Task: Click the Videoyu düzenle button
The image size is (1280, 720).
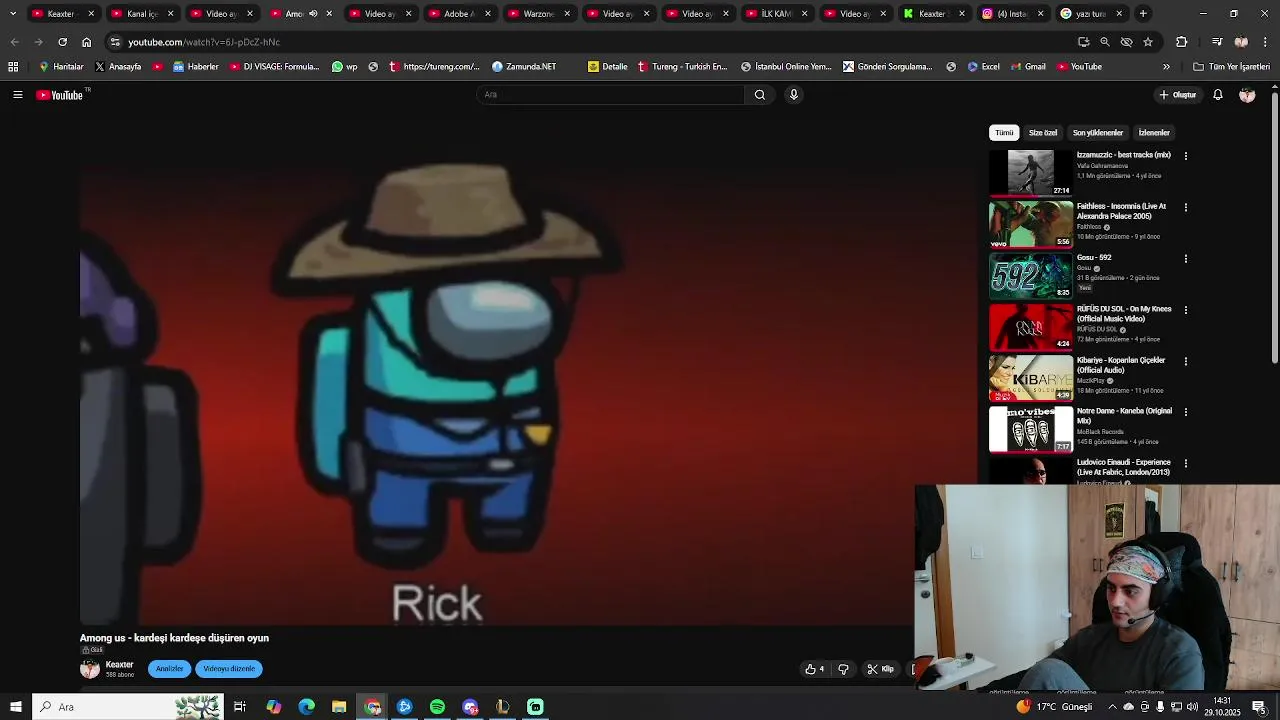Action: coord(229,669)
